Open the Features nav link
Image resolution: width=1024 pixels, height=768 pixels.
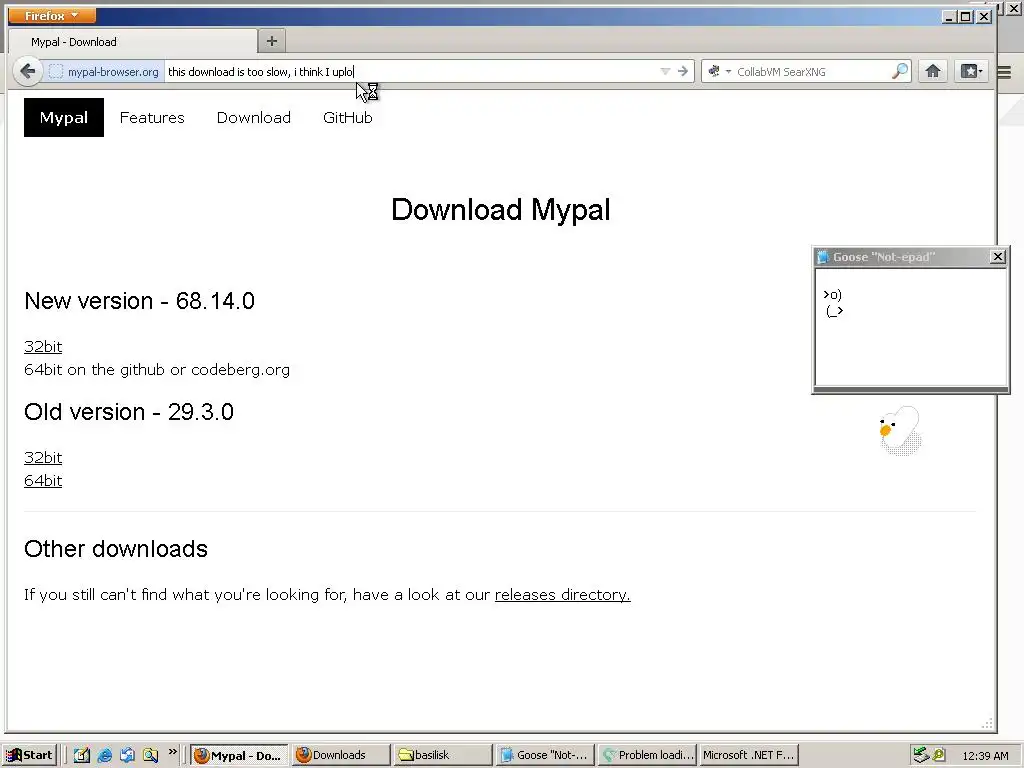pos(152,118)
